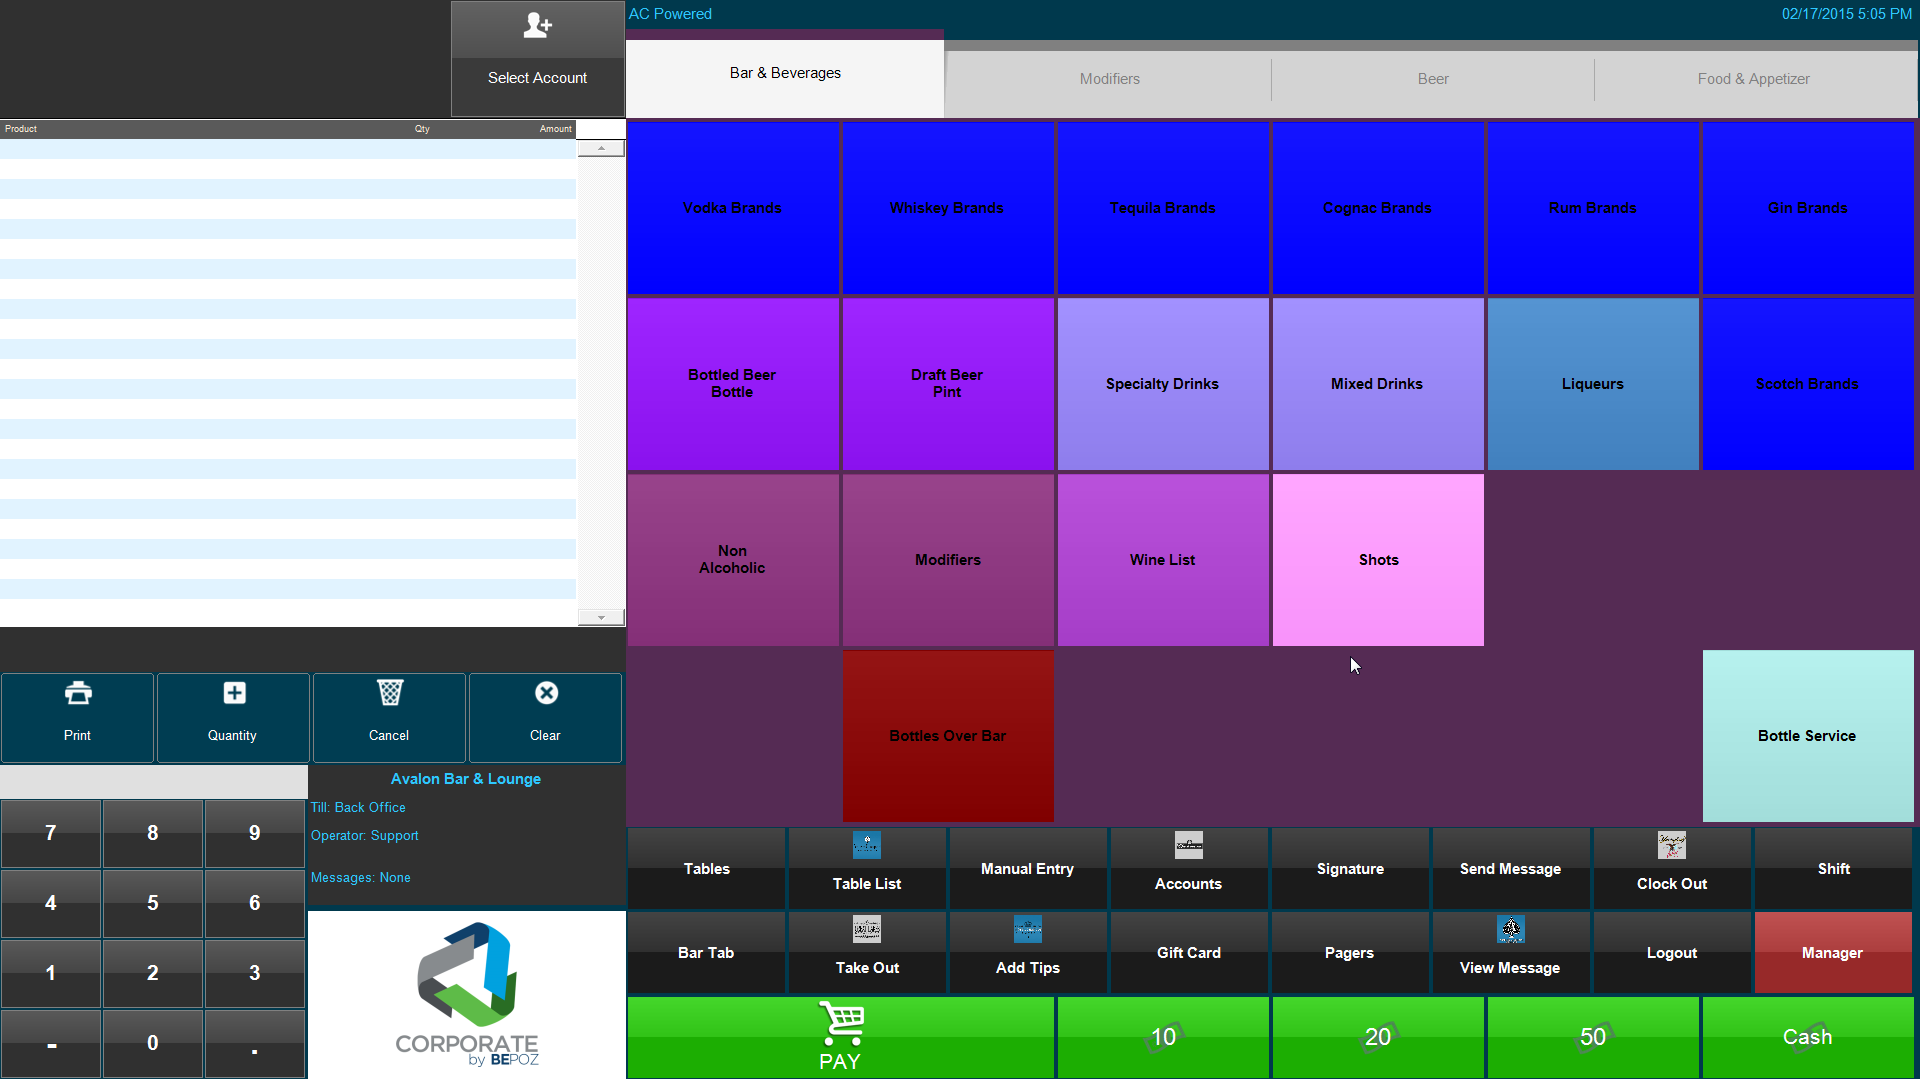The width and height of the screenshot is (1920, 1079).
Task: Open Vodka Brands category
Action: [732, 208]
